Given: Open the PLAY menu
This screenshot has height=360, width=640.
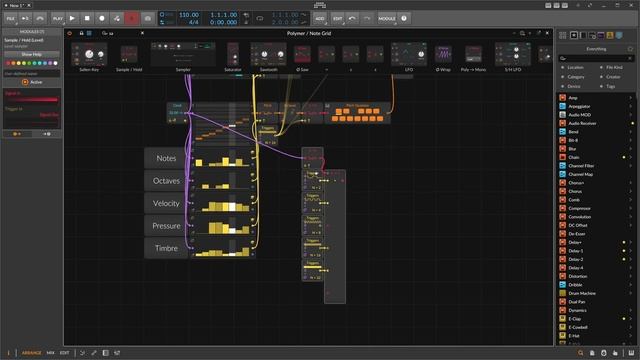Looking at the screenshot, I should (58, 18).
